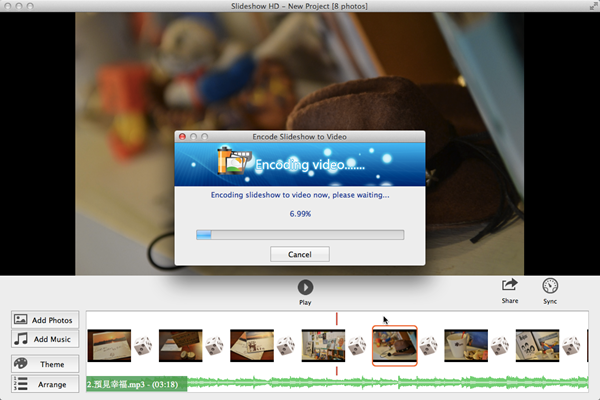Image resolution: width=600 pixels, height=400 pixels.
Task: Click dice transition after third photo
Action: point(286,346)
